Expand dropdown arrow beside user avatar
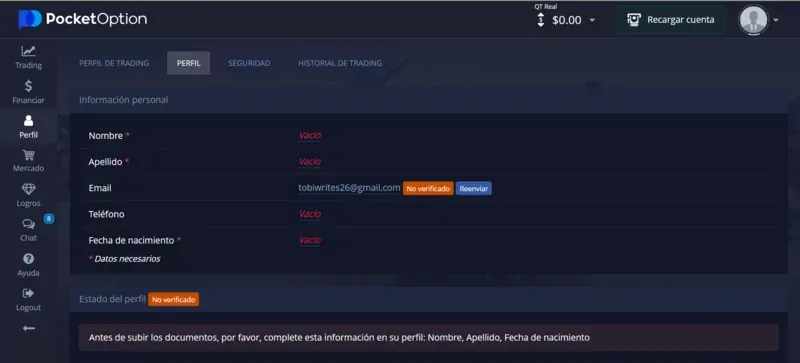Image resolution: width=800 pixels, height=363 pixels. (776, 20)
